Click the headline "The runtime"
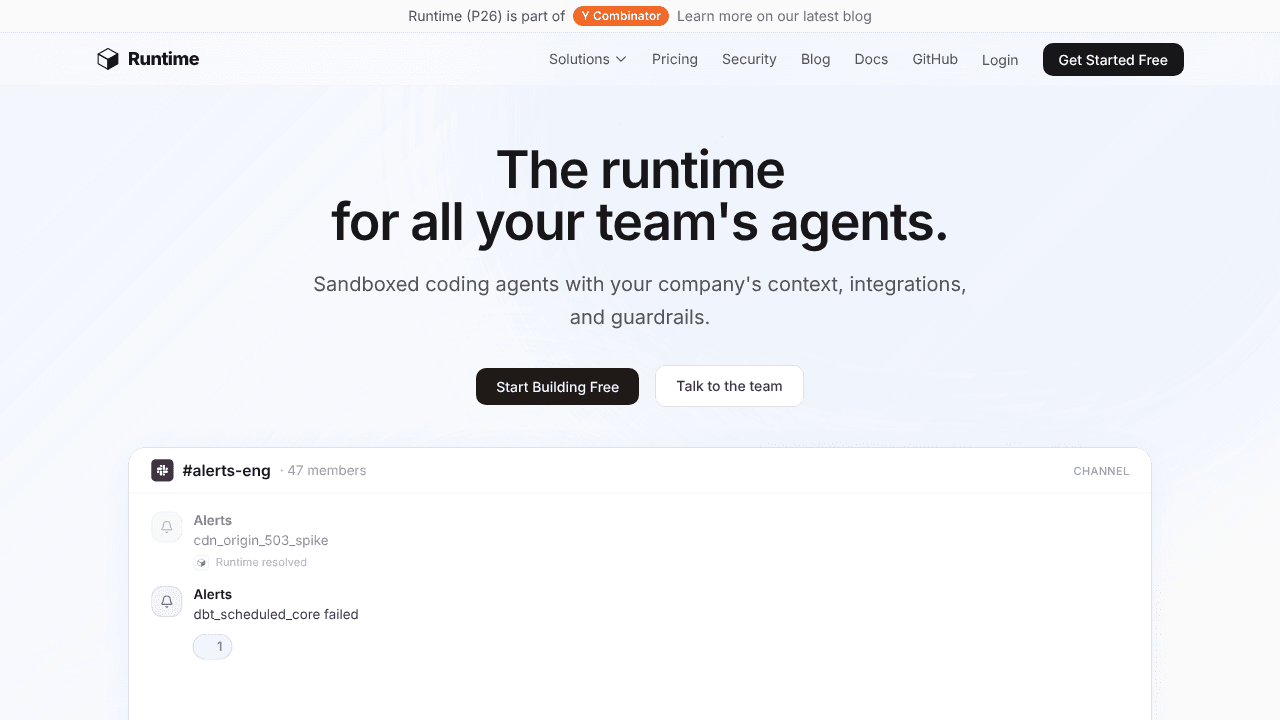Screen dimensions: 1280x720 [x=640, y=169]
